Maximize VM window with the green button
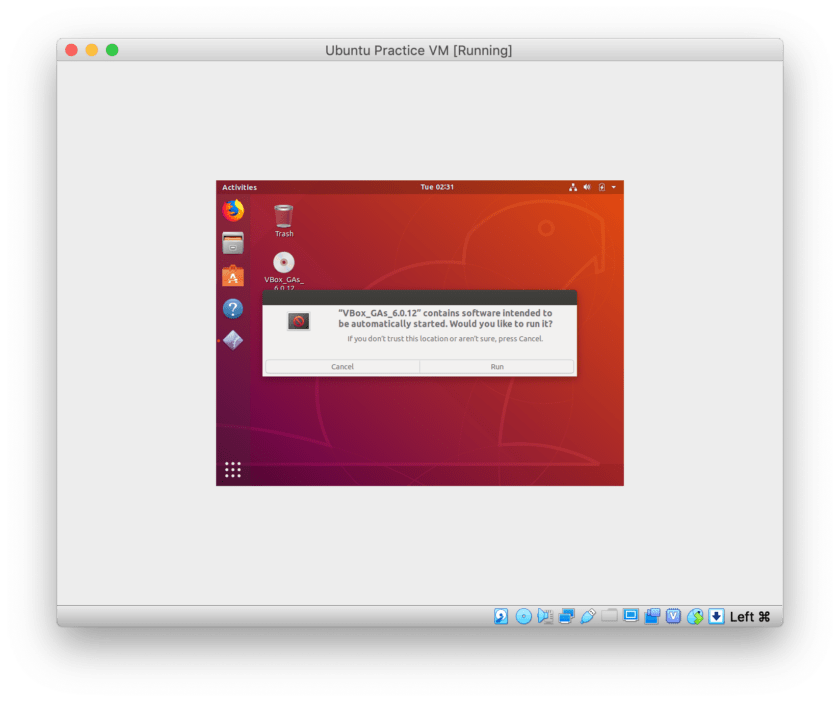The image size is (840, 702). coord(112,50)
